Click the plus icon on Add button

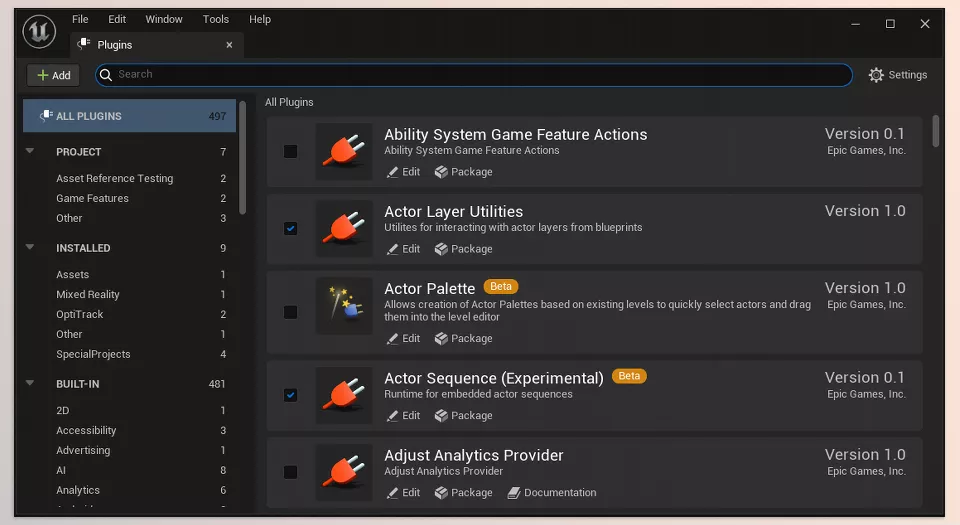(42, 75)
